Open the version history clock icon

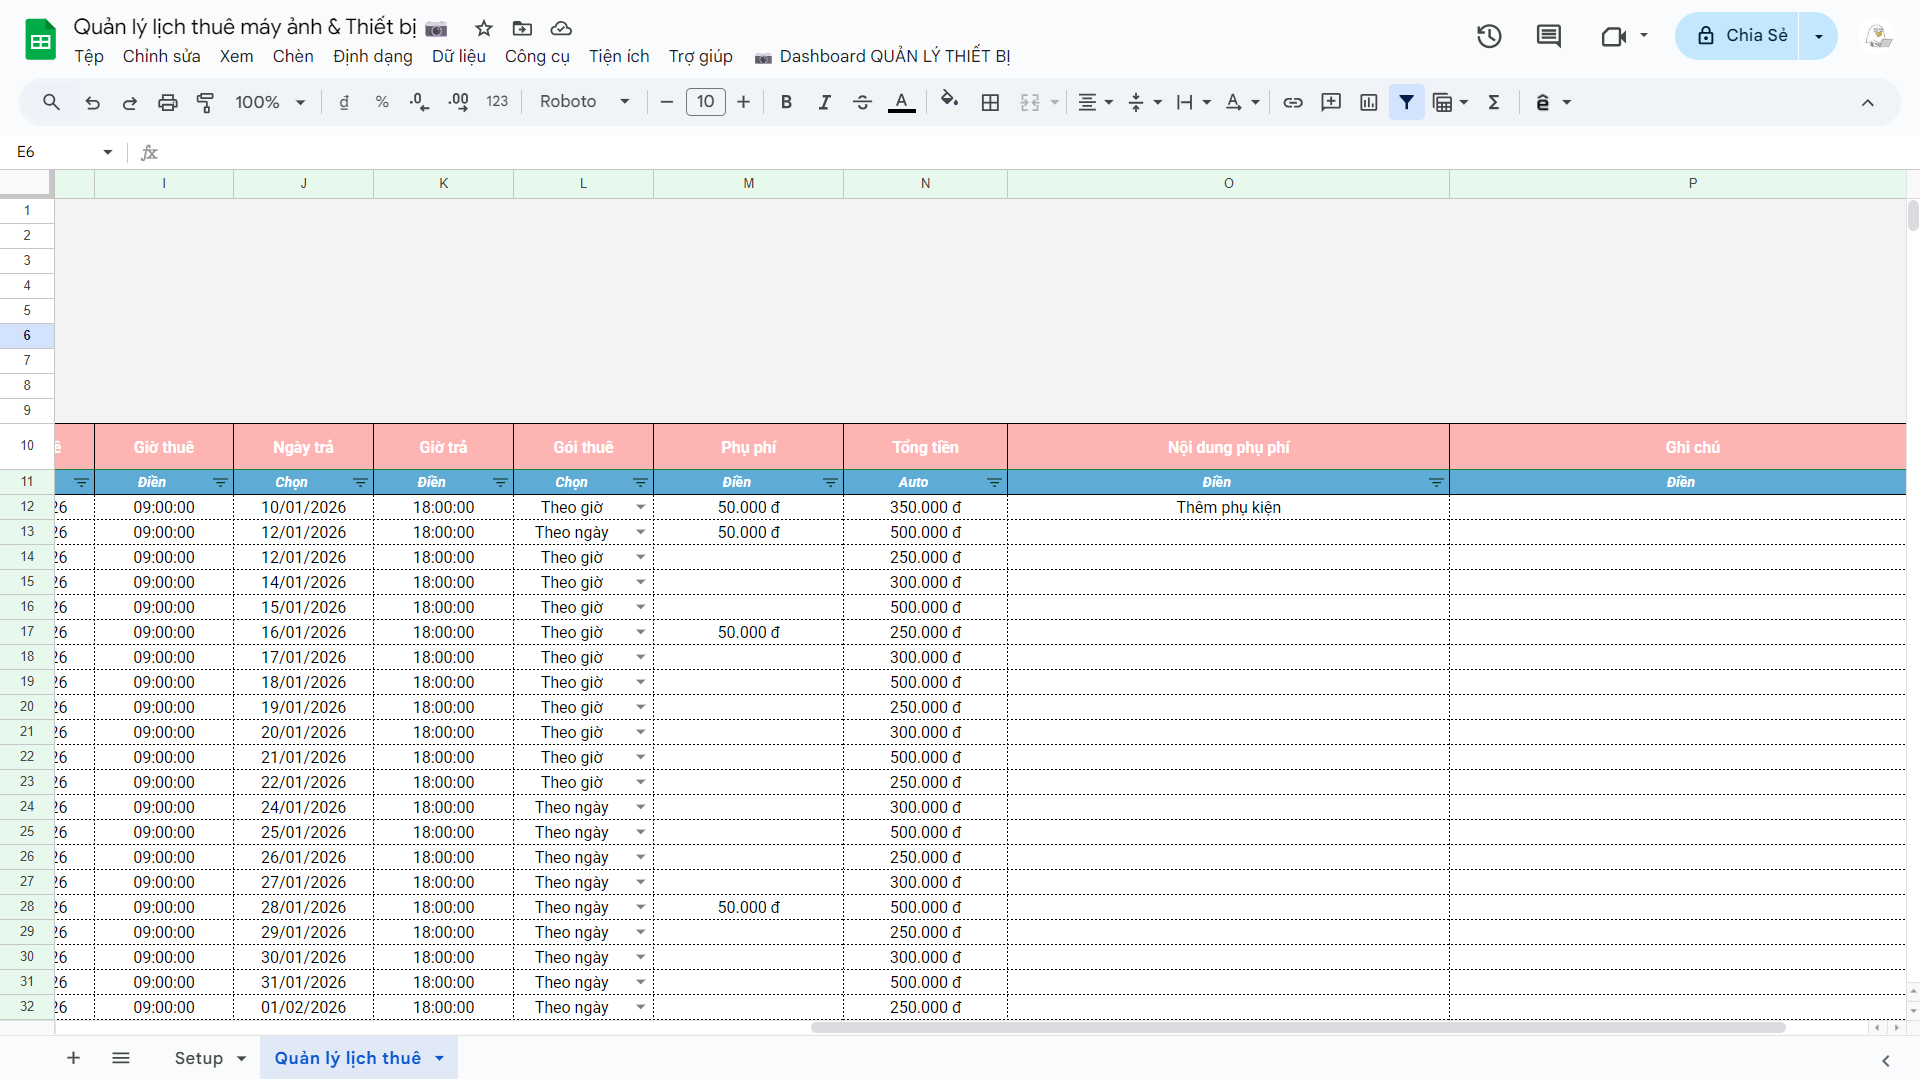tap(1489, 36)
